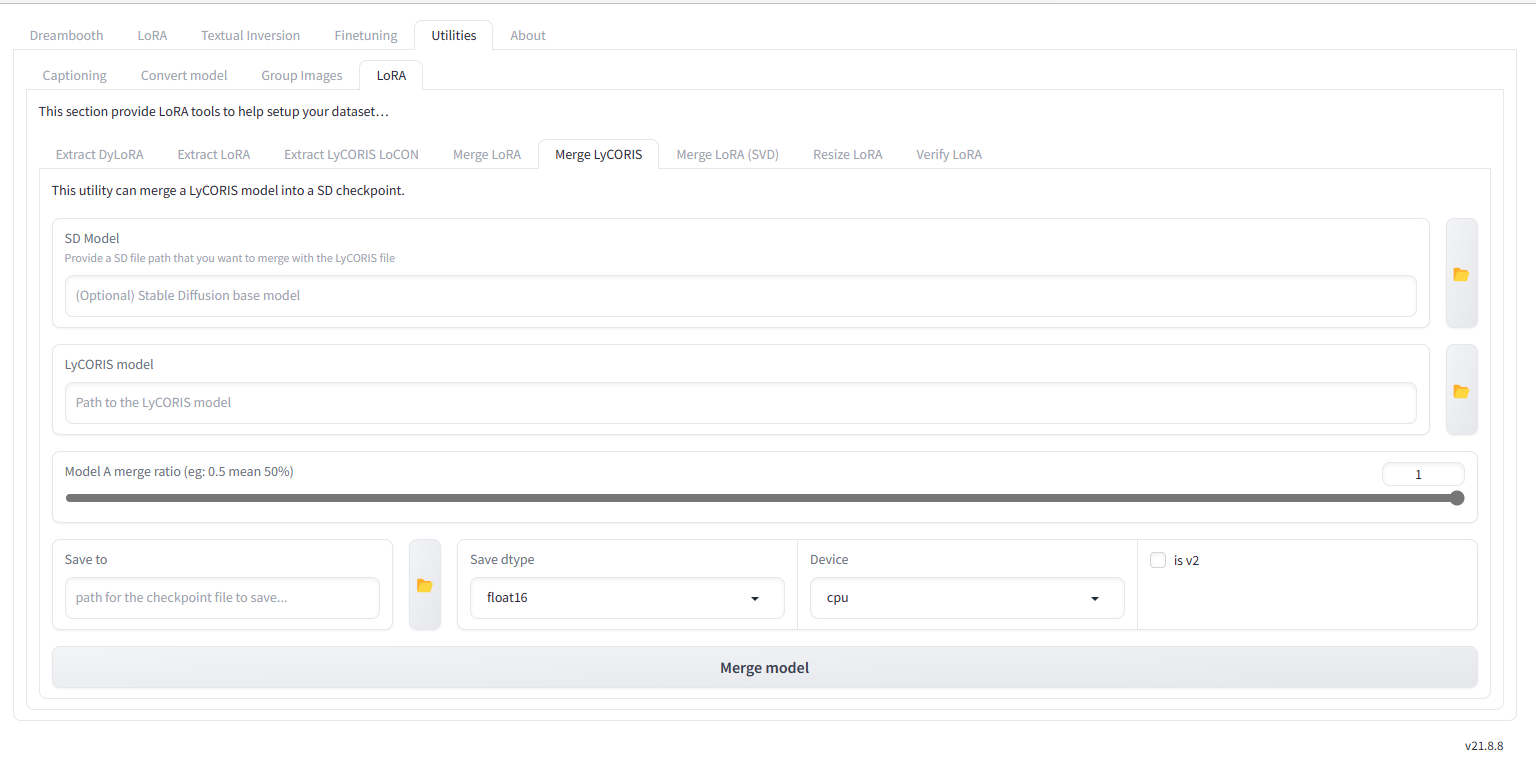Browse for the LyCORIS model file
Screen dimensions: 1536x769
1461,390
